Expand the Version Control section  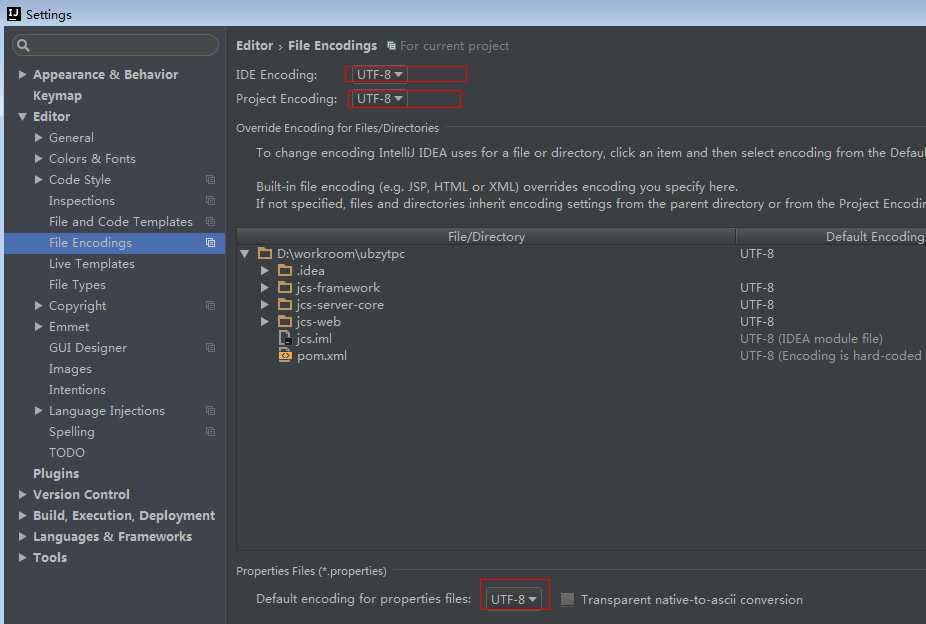point(22,494)
